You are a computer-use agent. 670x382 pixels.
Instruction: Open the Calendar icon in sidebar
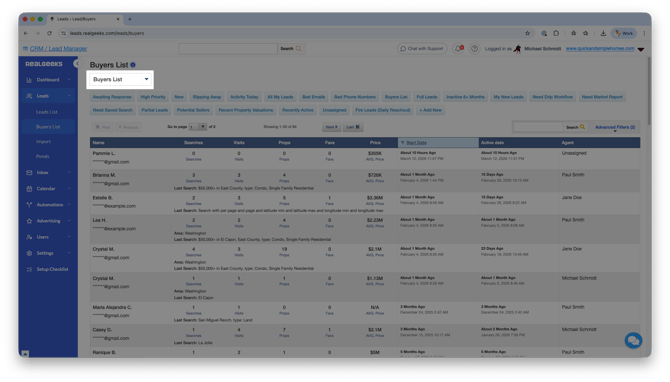[29, 189]
